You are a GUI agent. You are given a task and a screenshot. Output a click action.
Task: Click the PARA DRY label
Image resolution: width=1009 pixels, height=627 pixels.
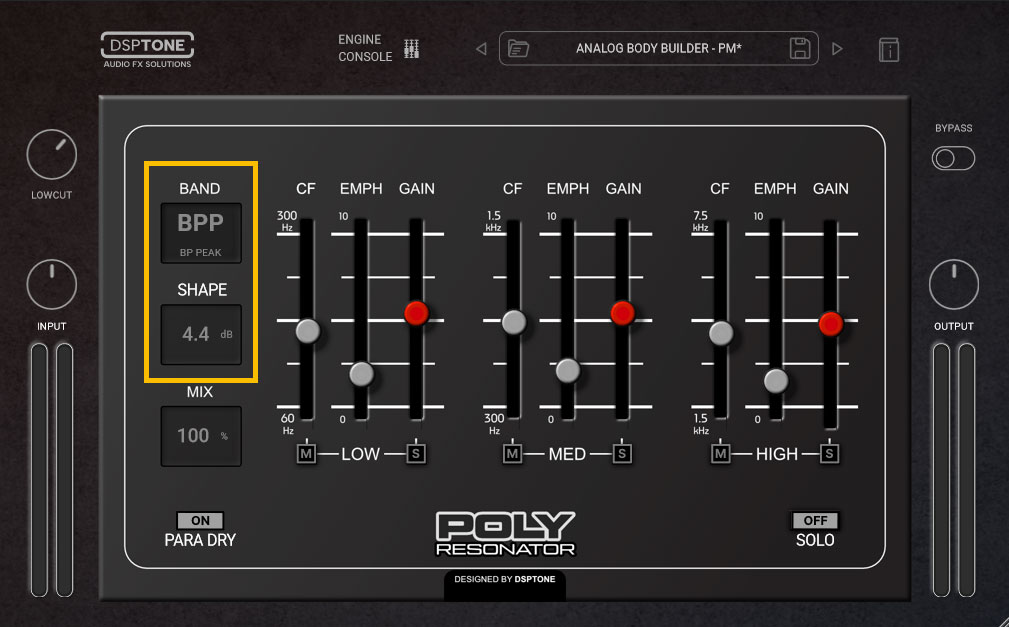(x=200, y=540)
